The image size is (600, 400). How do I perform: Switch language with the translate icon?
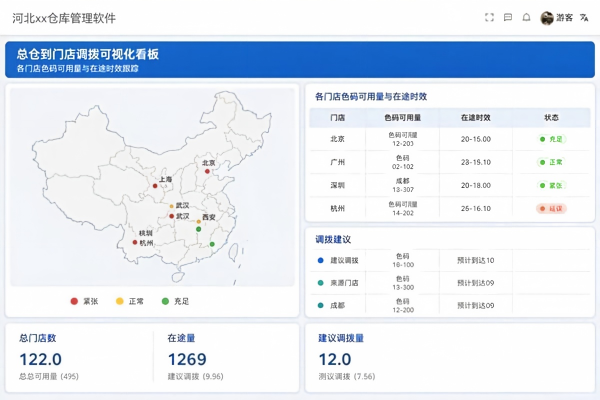pos(584,18)
